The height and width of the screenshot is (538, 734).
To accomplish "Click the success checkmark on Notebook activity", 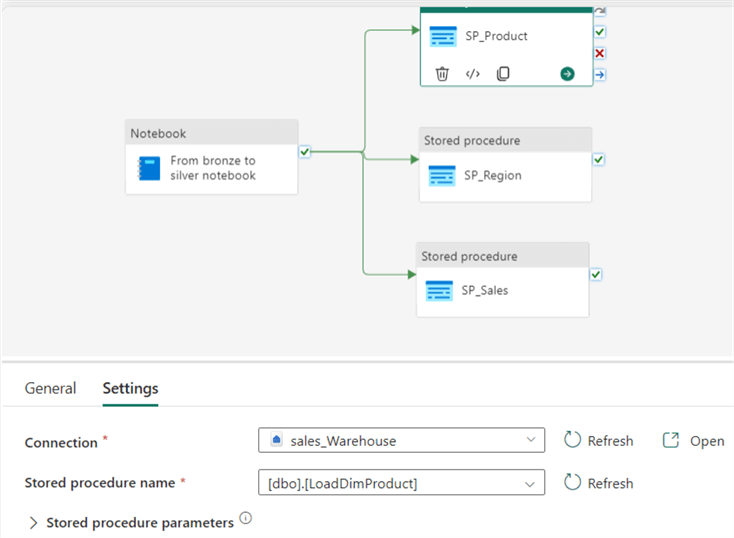I will pos(305,152).
